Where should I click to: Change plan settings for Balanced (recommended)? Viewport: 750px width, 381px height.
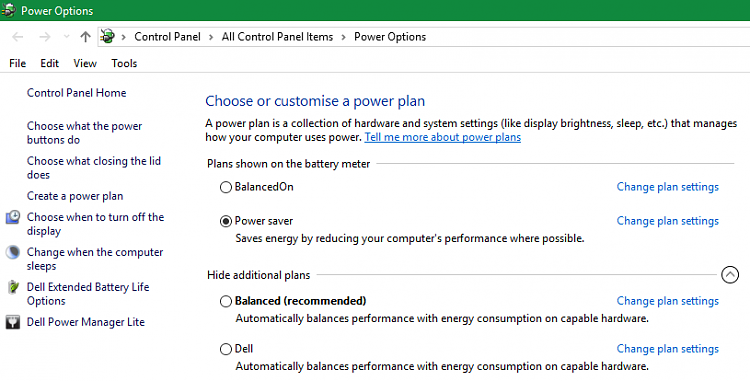pyautogui.click(x=668, y=301)
